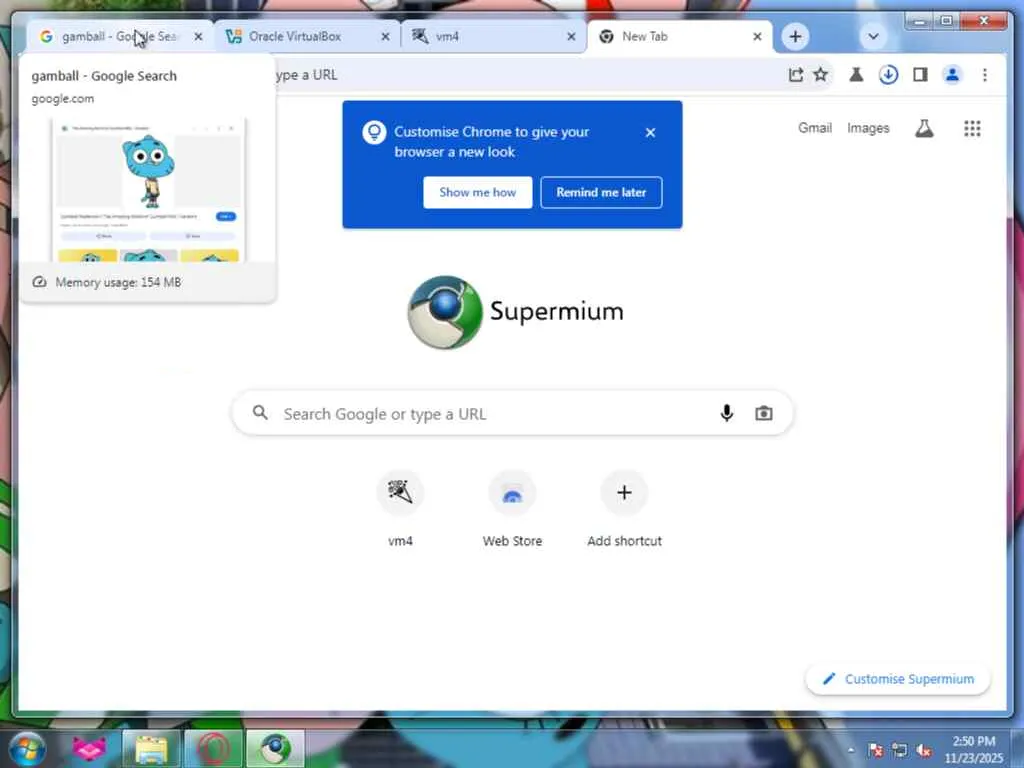
Task: Open a new tab with the plus button
Action: tap(795, 37)
